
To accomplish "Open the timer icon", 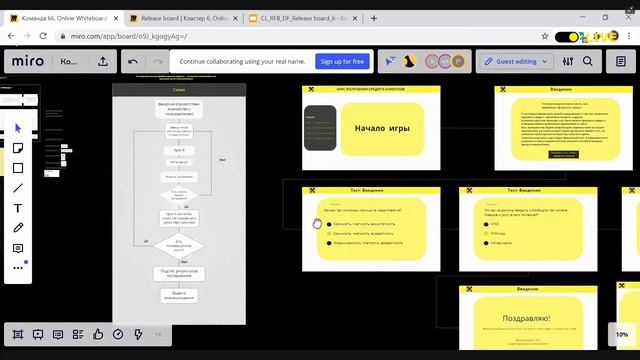I will point(118,335).
